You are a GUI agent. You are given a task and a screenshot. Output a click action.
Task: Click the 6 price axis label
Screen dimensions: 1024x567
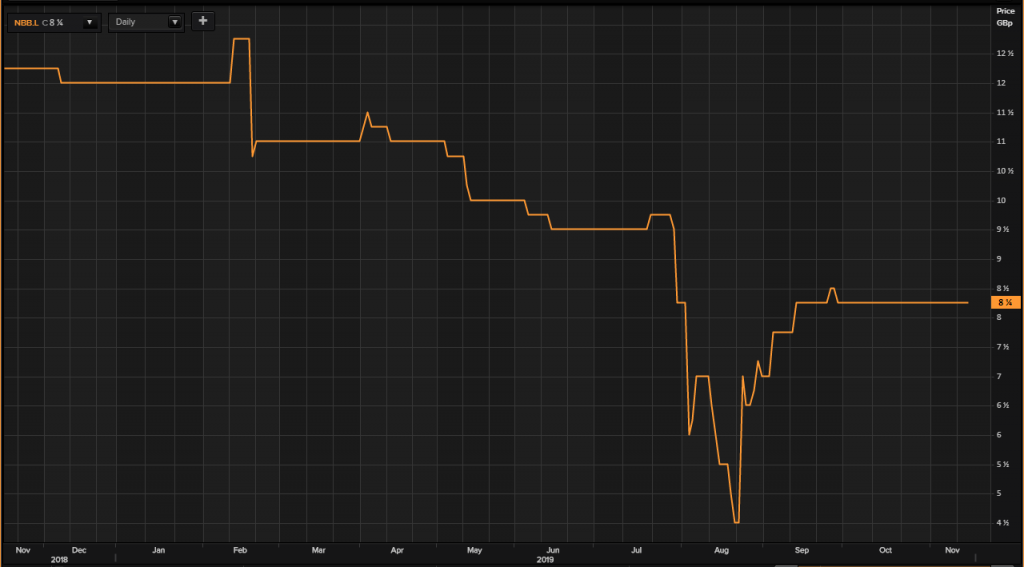999,435
